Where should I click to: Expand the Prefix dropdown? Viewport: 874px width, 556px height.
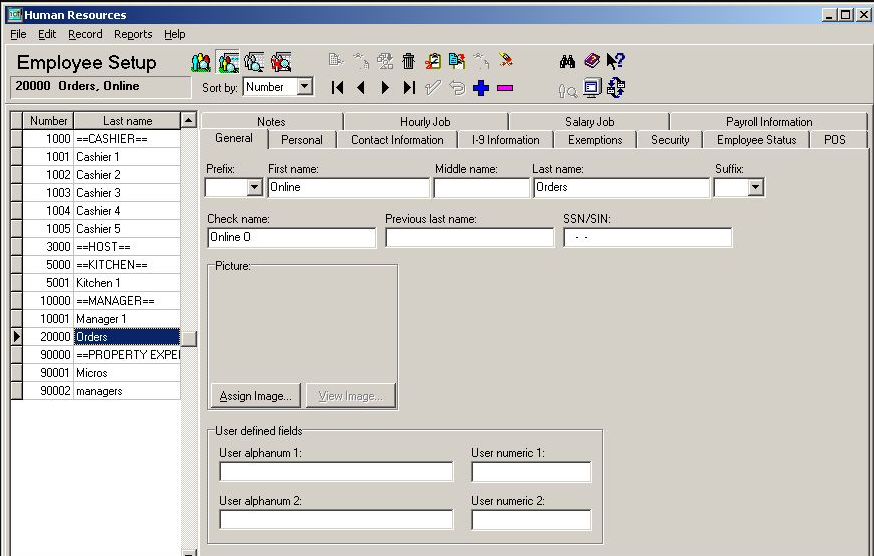point(254,187)
